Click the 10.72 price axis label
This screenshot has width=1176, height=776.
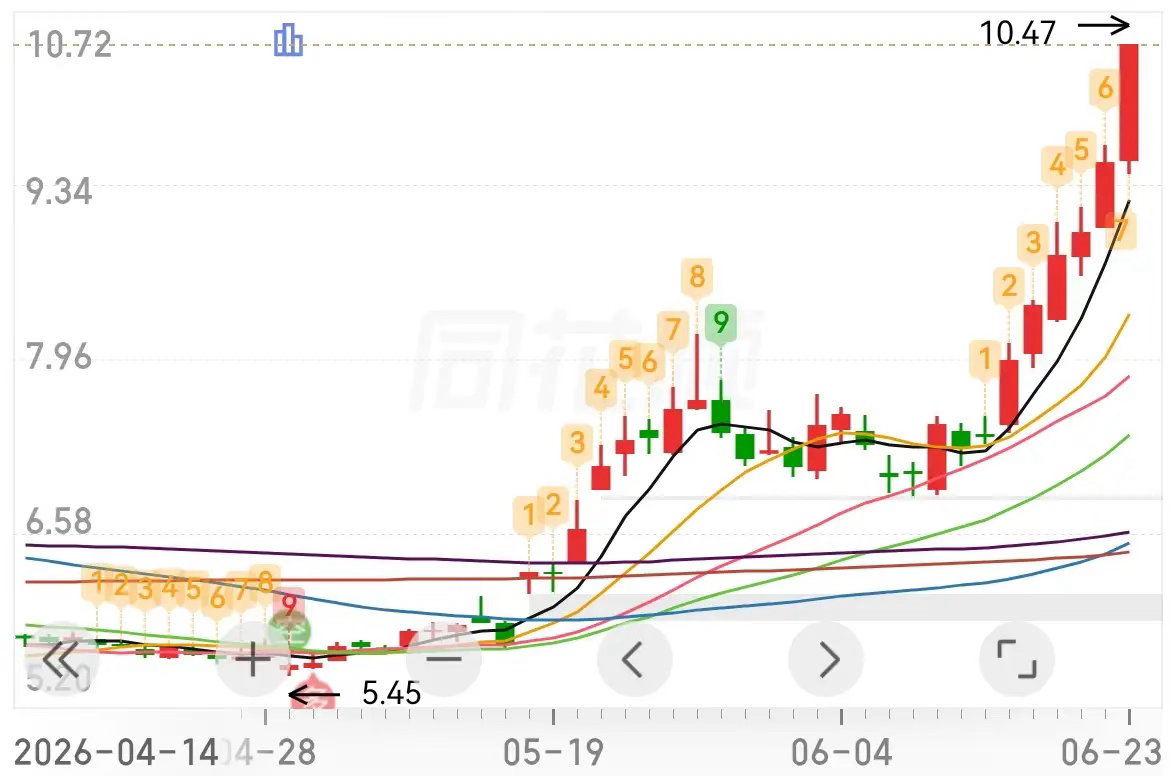(68, 45)
